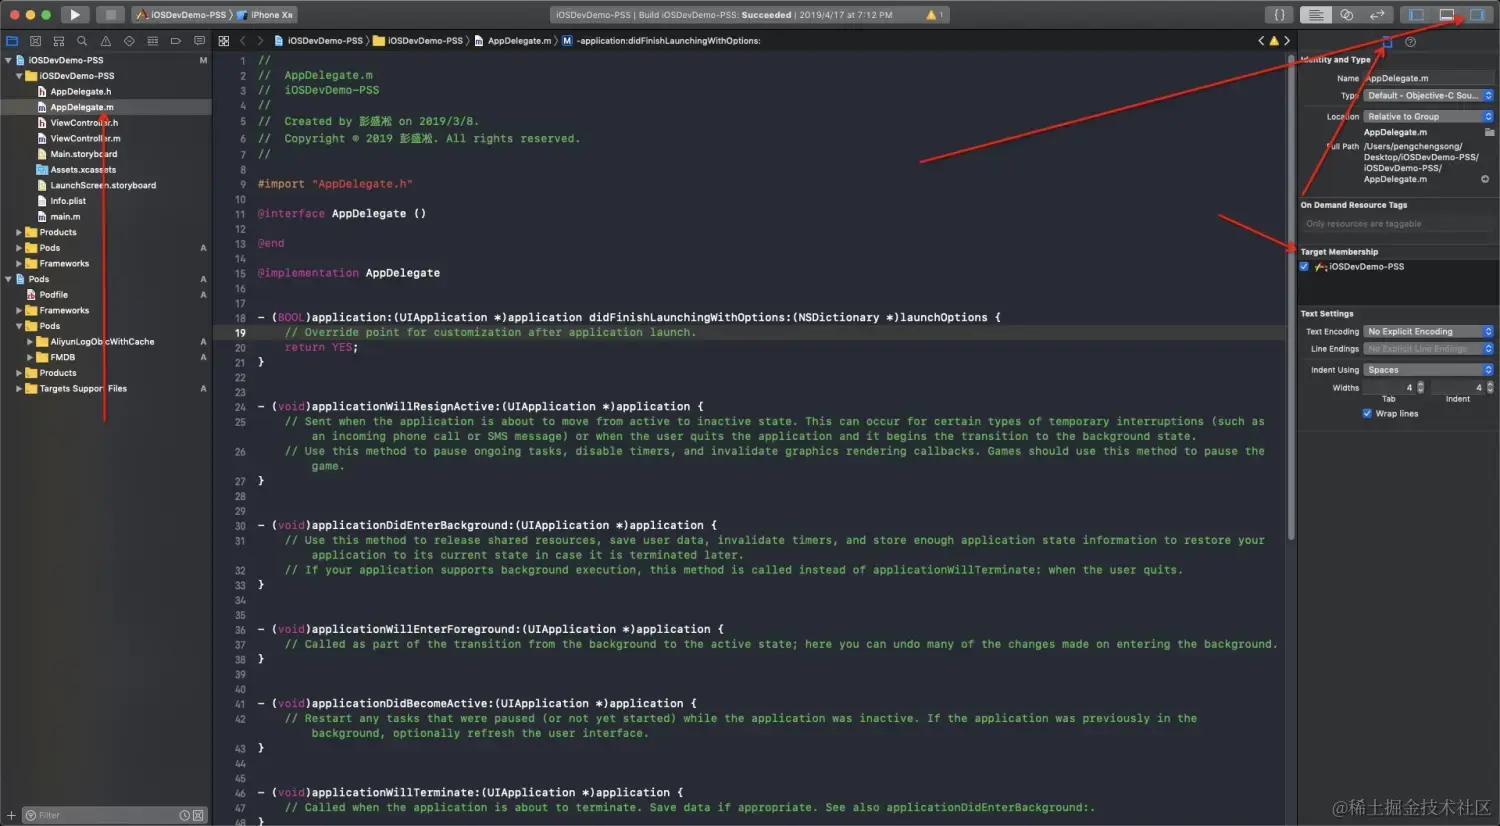The image size is (1500, 826).
Task: Open related items grid menu in editor
Action: coord(224,41)
